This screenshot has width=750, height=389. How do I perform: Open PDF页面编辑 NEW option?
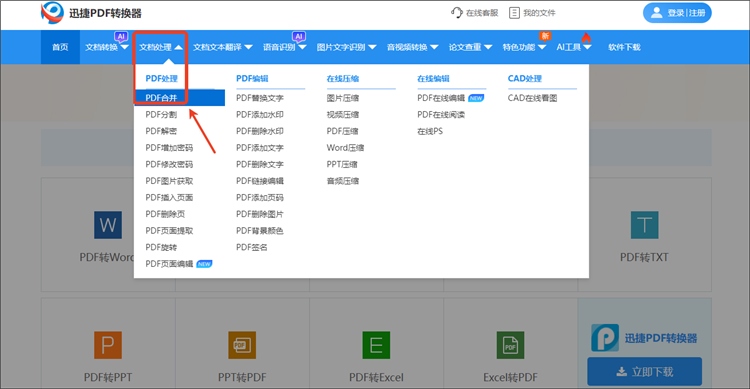tap(178, 264)
